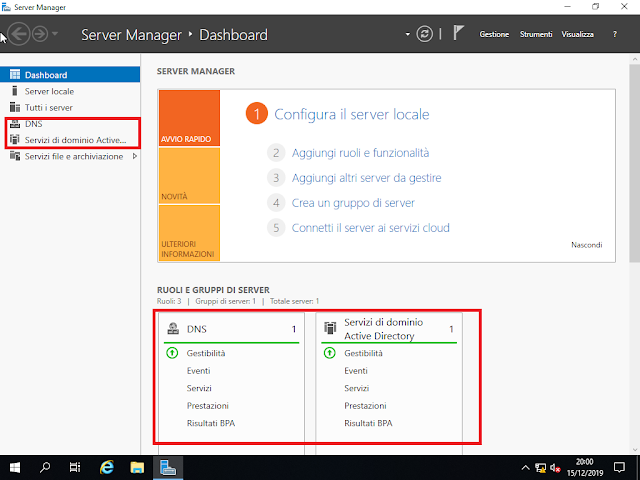Select the NOVITÀ tile

(189, 176)
